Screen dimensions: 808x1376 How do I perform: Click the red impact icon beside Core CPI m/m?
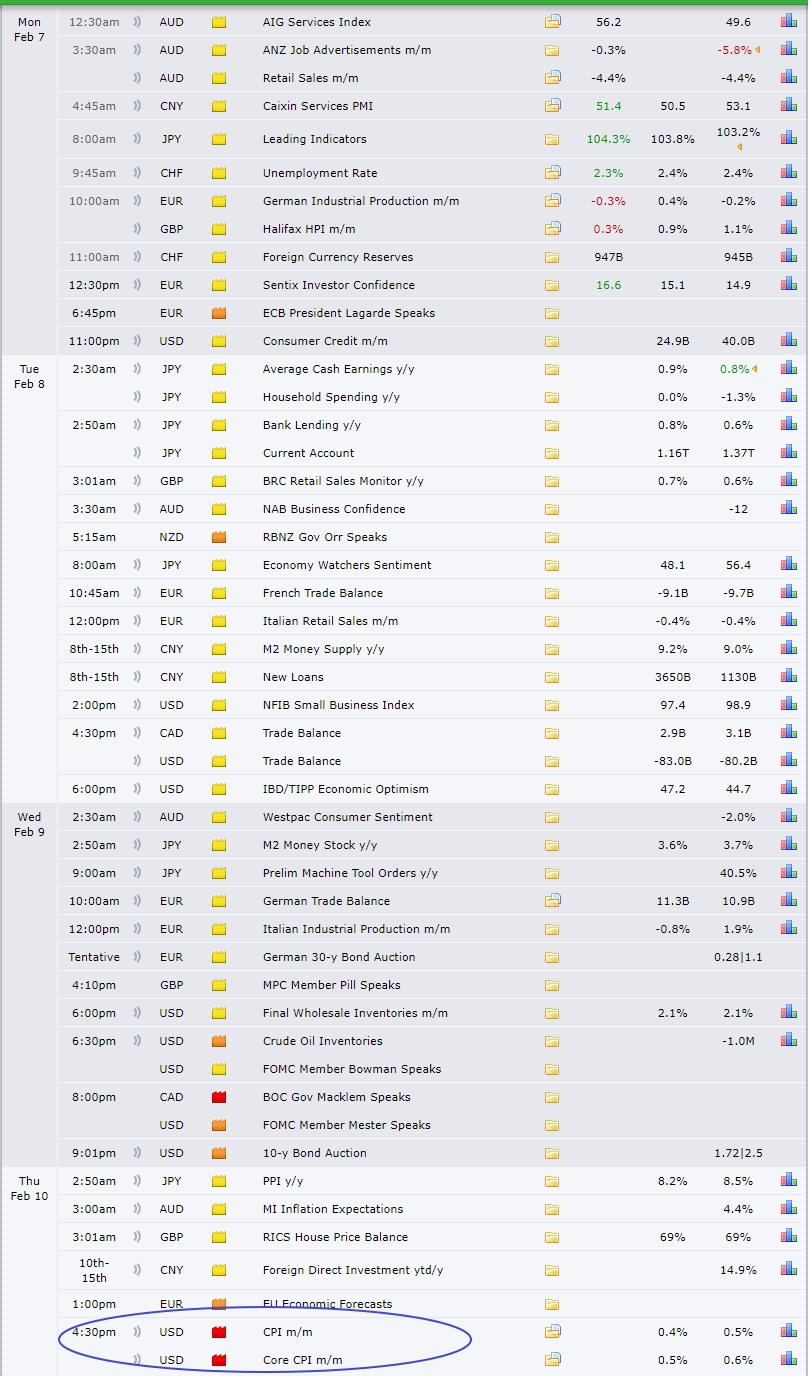coord(219,1360)
